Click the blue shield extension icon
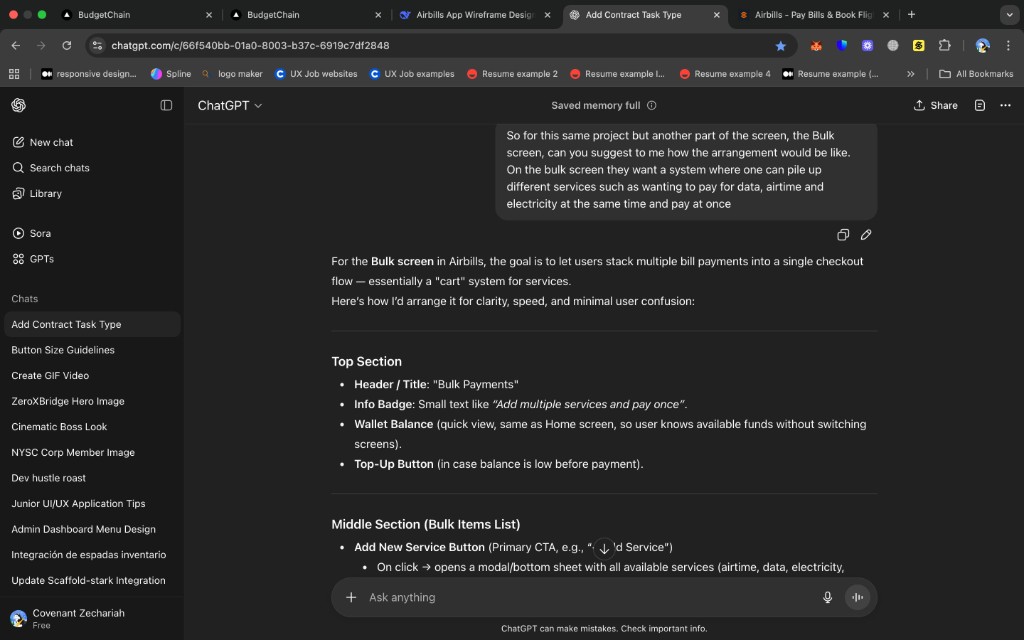Viewport: 1024px width, 640px height. pos(842,45)
